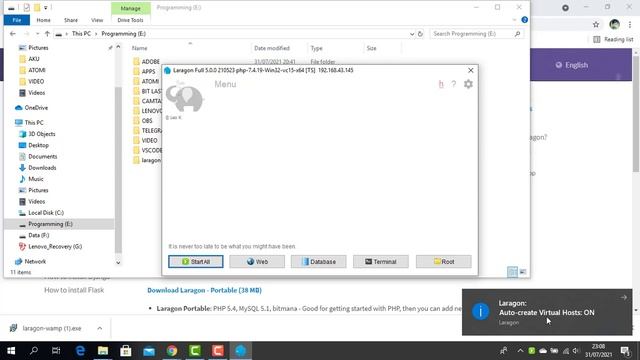Open Chrome from taskbar

pos(172,351)
